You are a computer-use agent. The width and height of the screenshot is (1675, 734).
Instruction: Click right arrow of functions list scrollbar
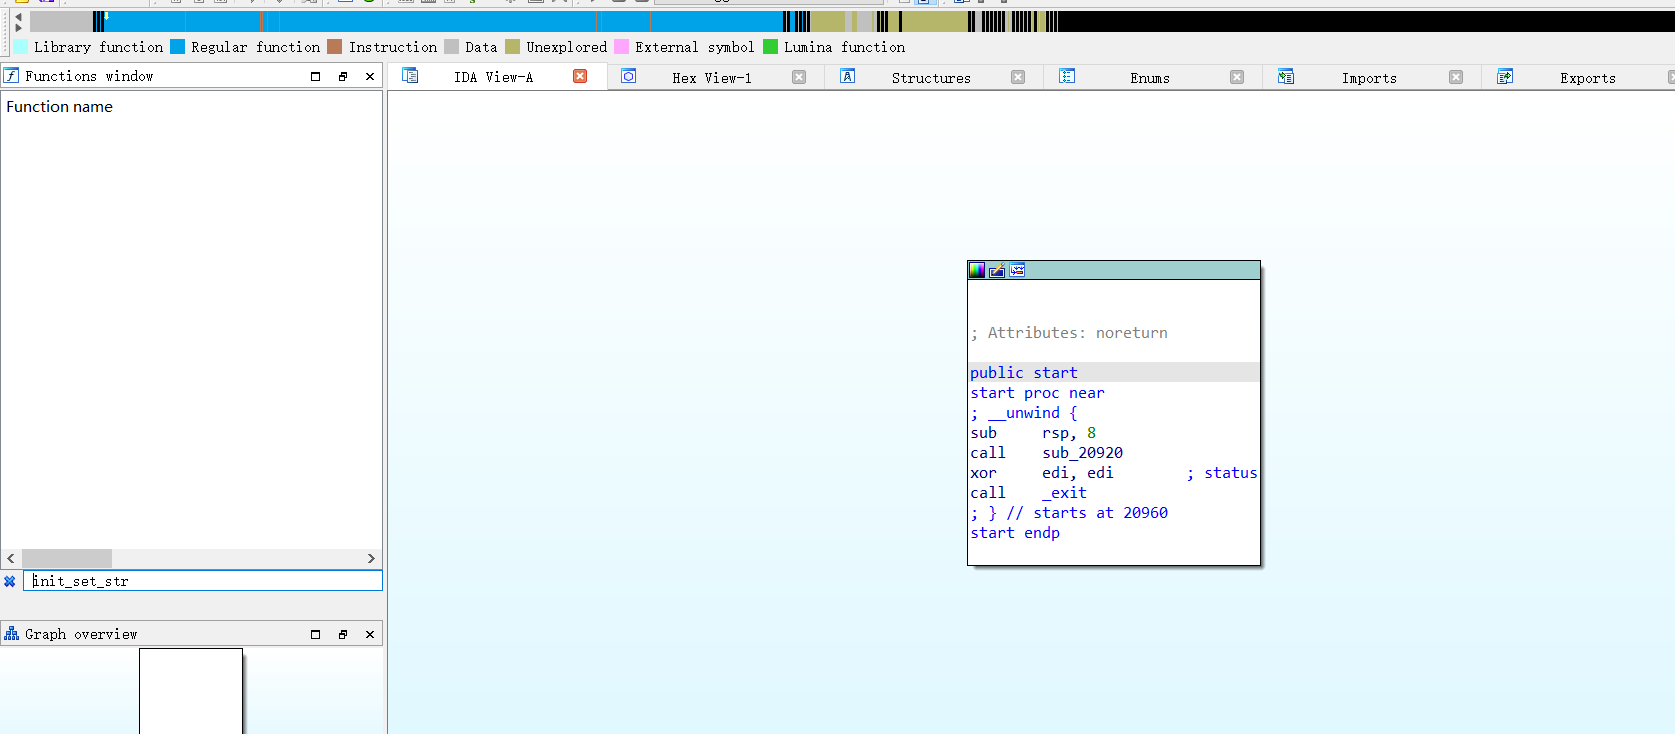pos(371,558)
